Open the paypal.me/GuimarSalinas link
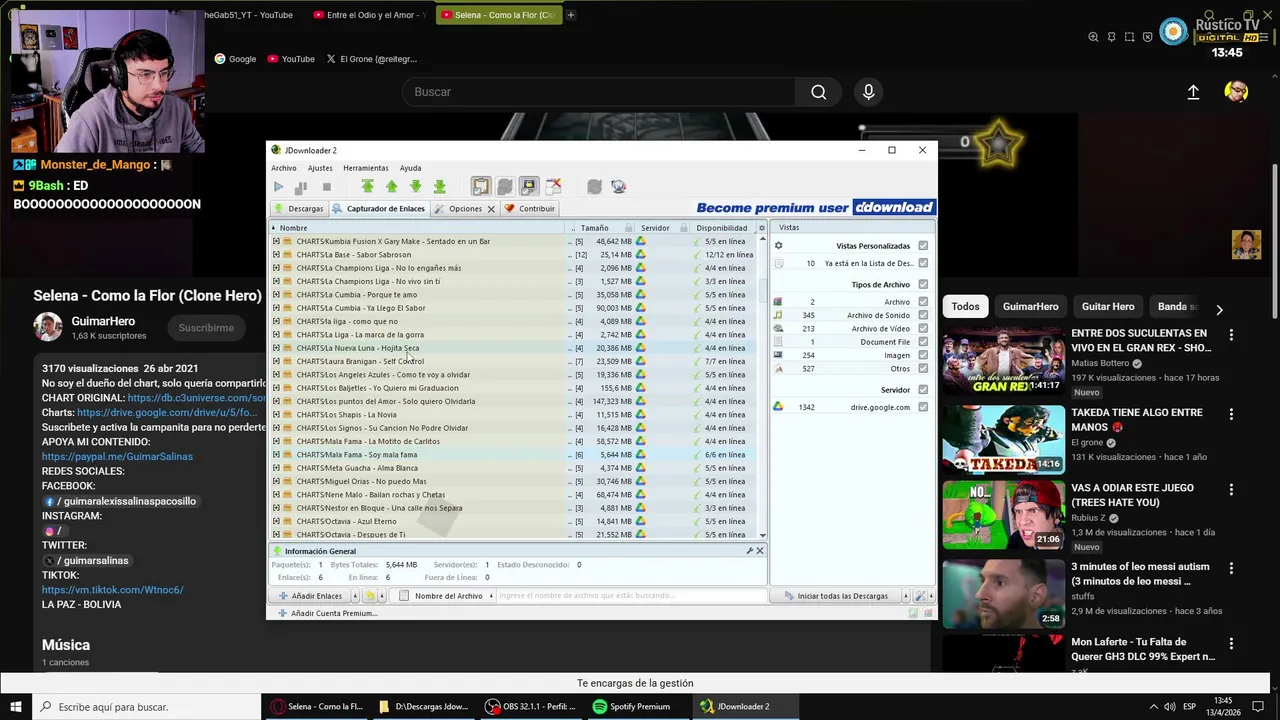This screenshot has height=720, width=1280. 117,457
